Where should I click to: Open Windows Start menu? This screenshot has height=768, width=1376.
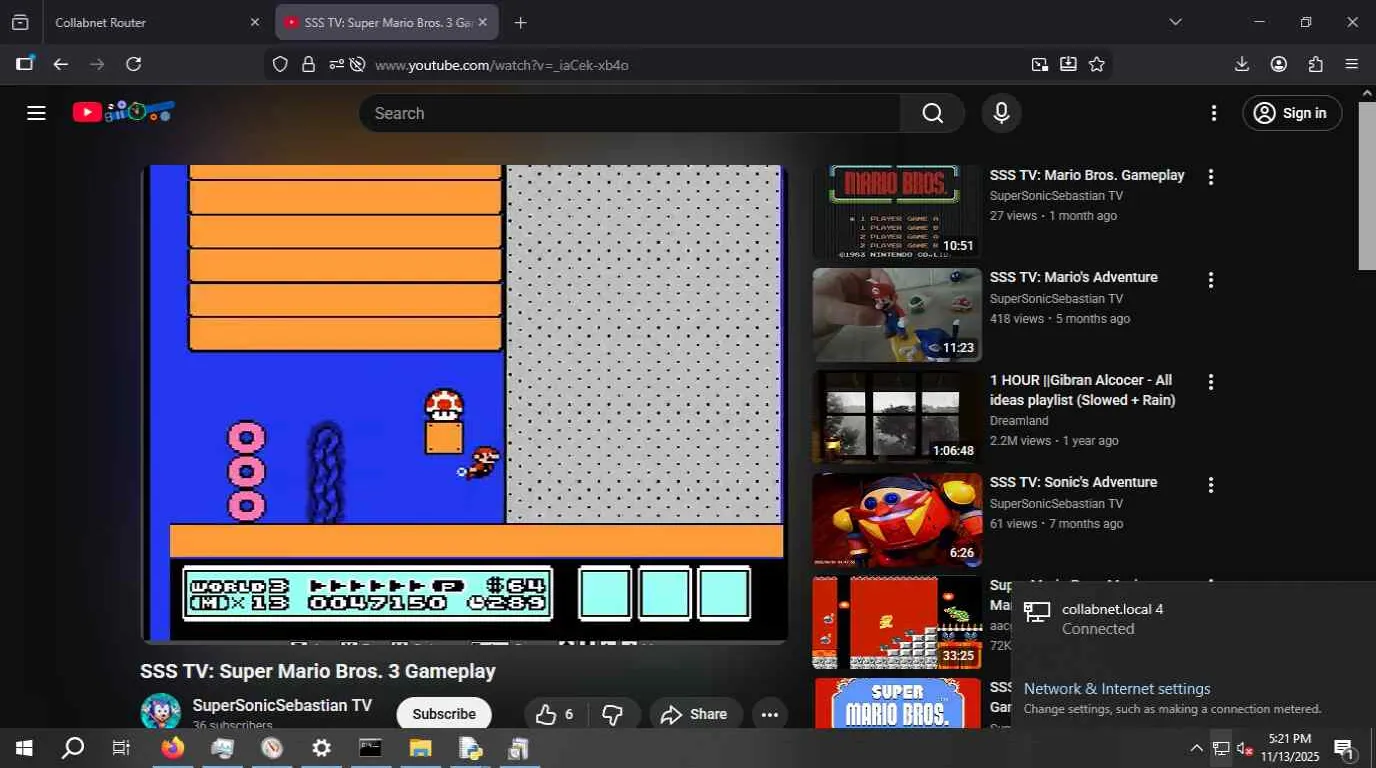pos(24,748)
